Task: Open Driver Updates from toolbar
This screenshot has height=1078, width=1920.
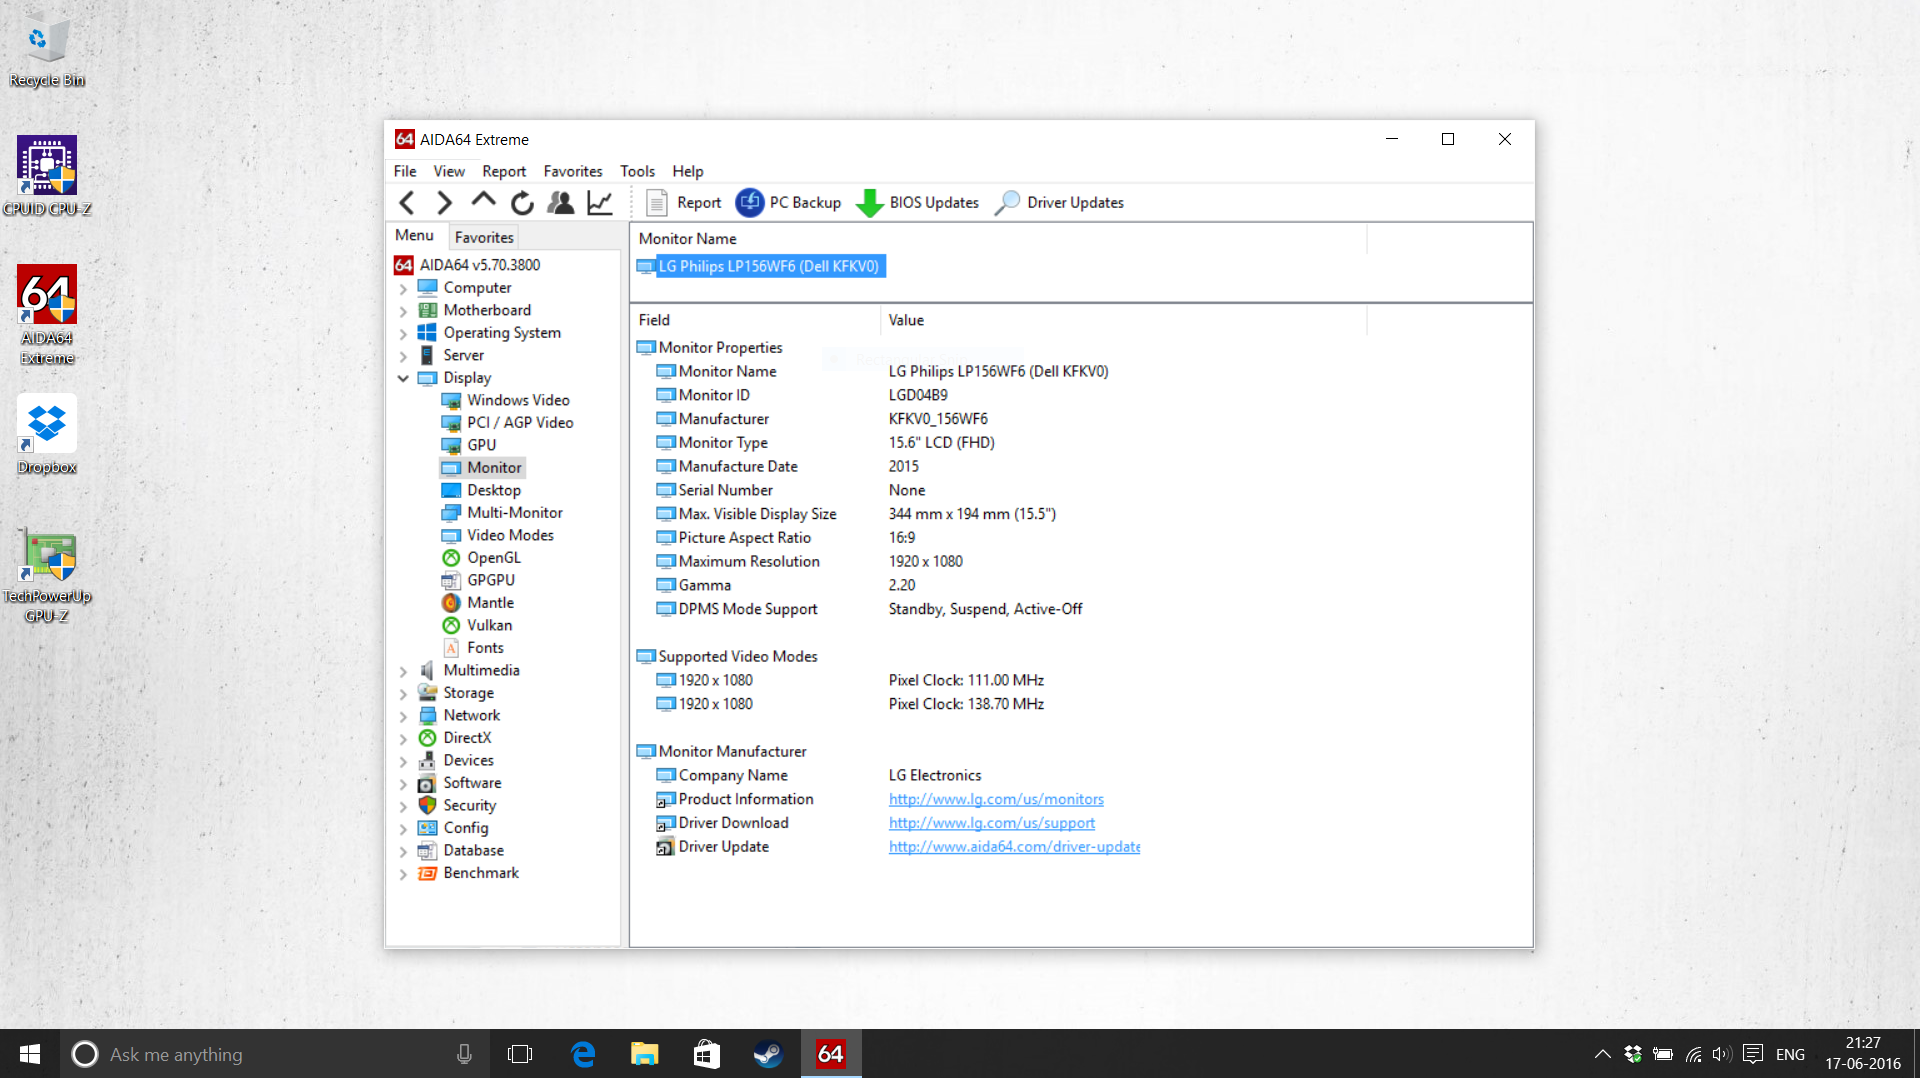Action: click(x=1060, y=203)
